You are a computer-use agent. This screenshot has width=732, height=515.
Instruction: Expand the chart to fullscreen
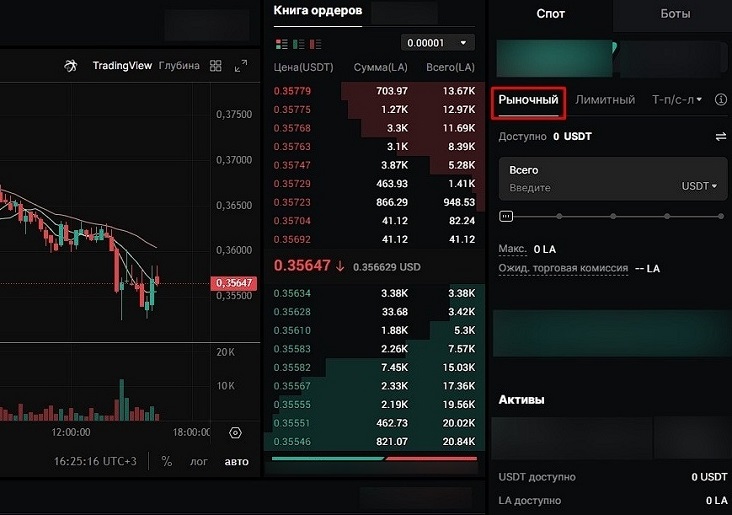pyautogui.click(x=240, y=66)
